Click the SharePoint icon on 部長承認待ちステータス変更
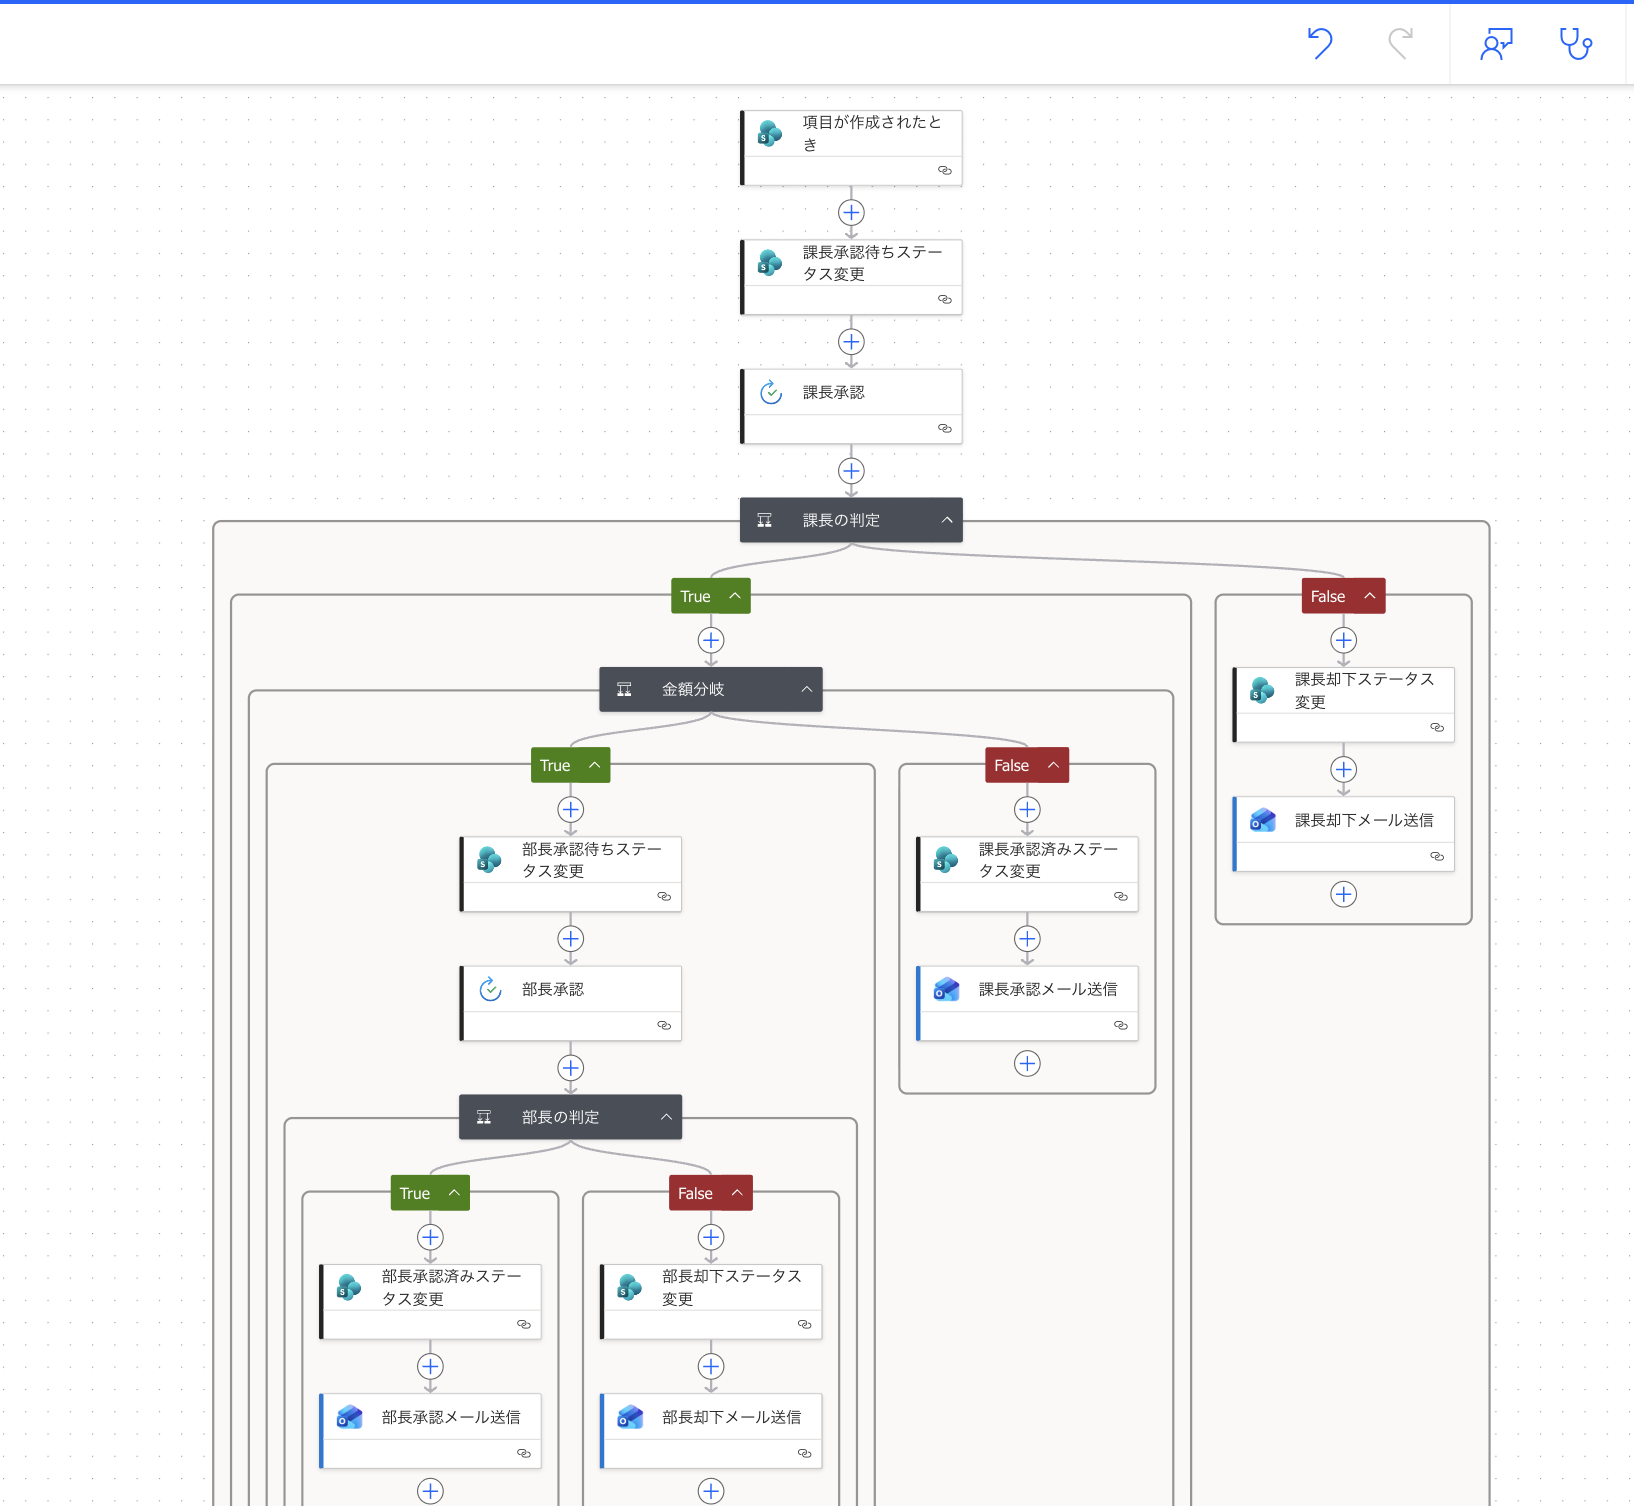 click(489, 860)
